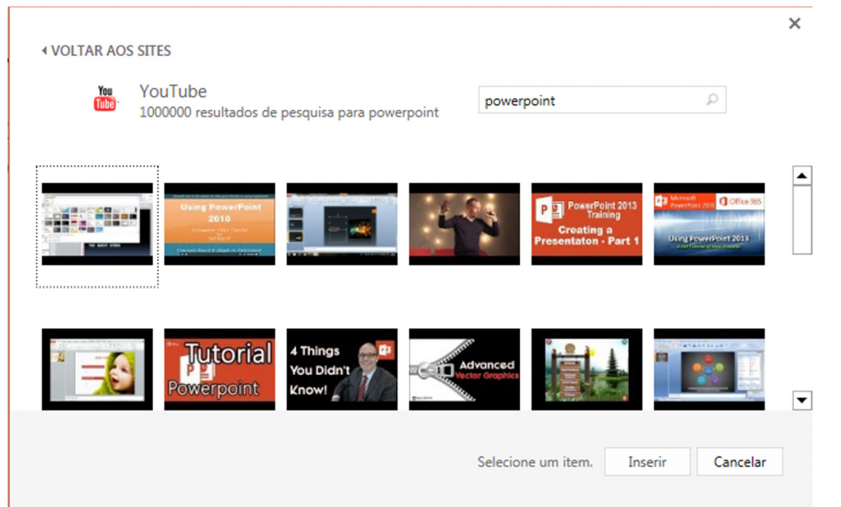
Task: Click the search magnifier icon
Action: [x=712, y=100]
